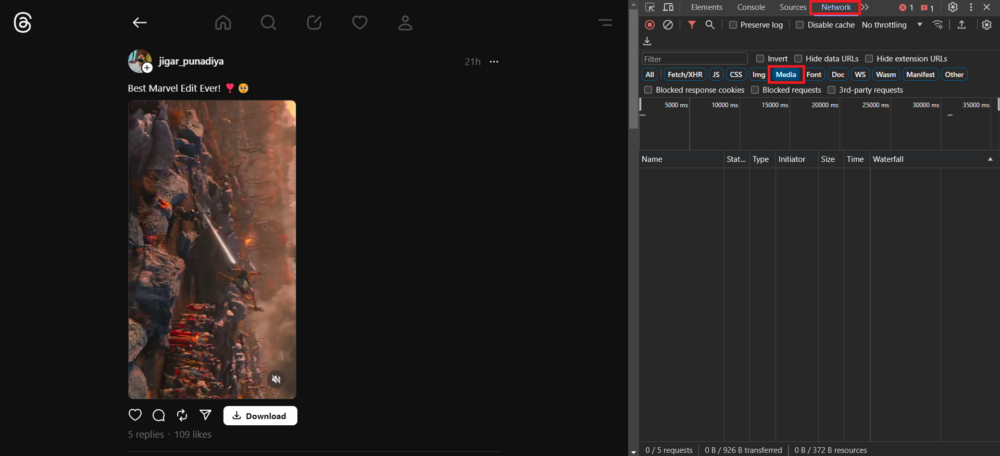Activate DevTools inspect element selector icon

650,7
